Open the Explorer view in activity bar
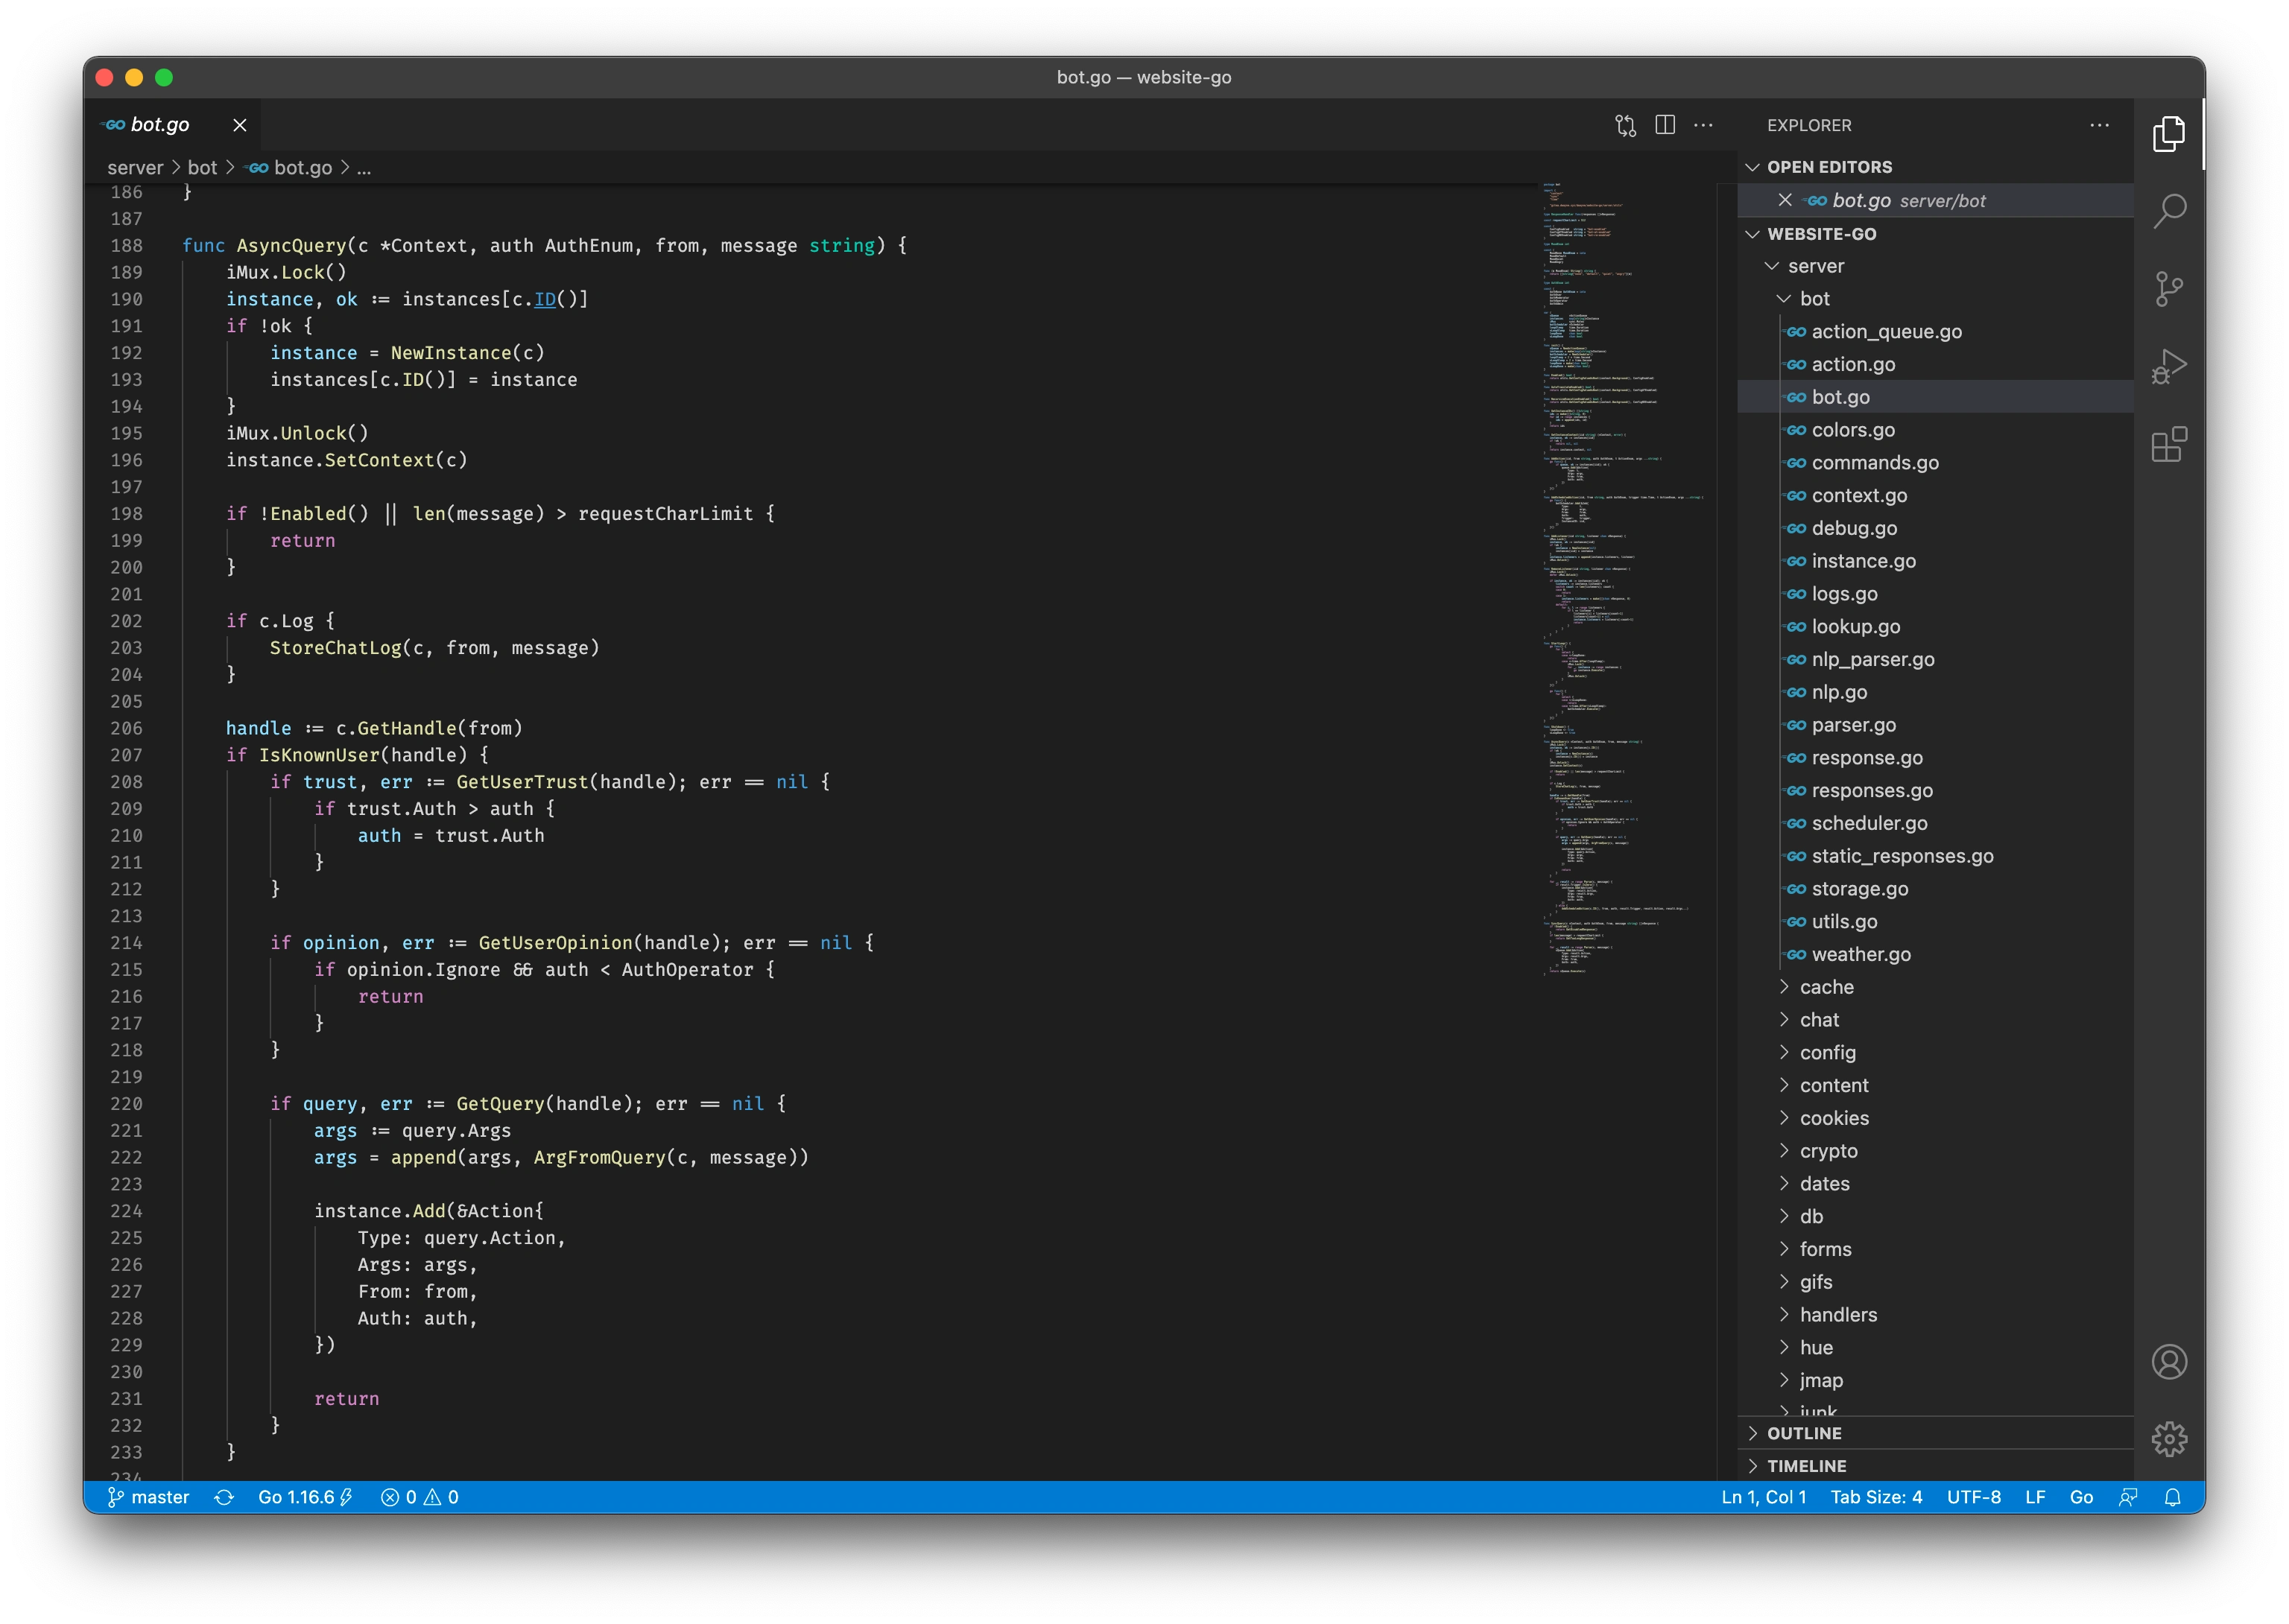The height and width of the screenshot is (1624, 2289). click(x=2168, y=134)
